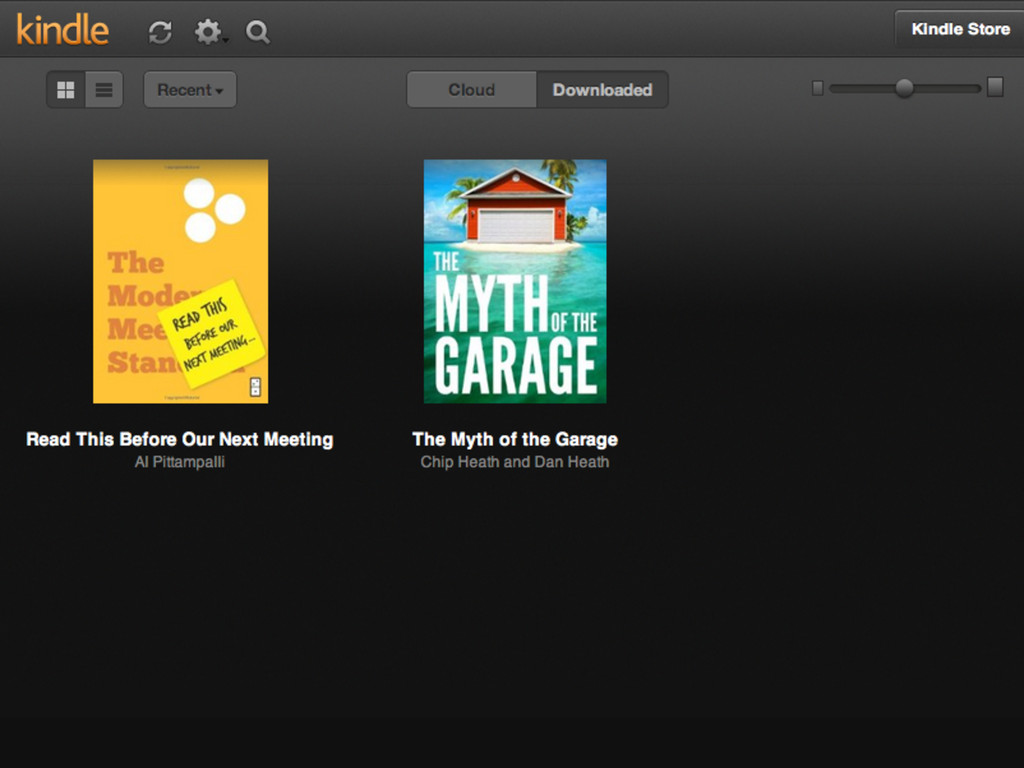Viewport: 1024px width, 768px height.
Task: Open the Read This Before Our Next Meeting cover
Action: click(180, 281)
